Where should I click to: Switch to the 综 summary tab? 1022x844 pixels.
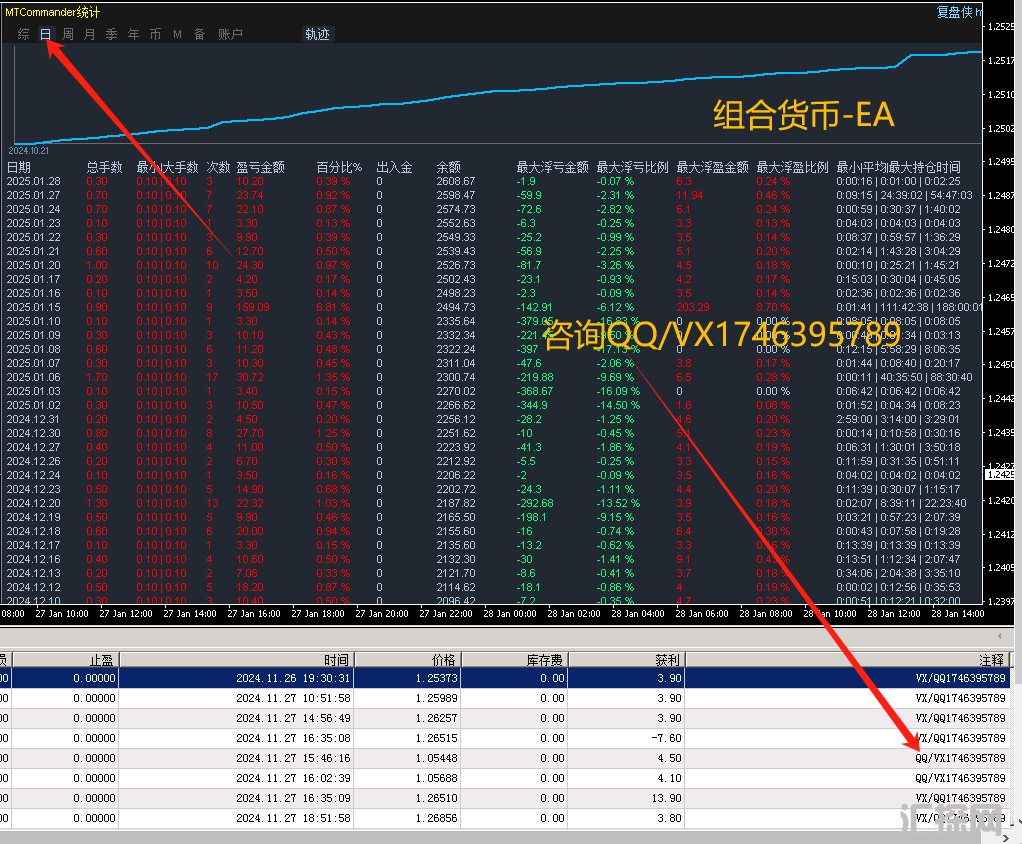tap(23, 35)
